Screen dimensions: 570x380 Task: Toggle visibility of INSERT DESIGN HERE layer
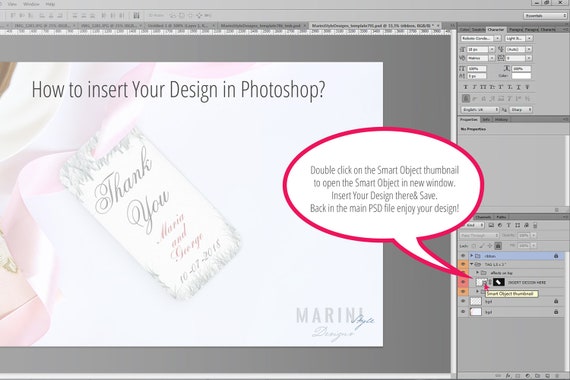463,282
